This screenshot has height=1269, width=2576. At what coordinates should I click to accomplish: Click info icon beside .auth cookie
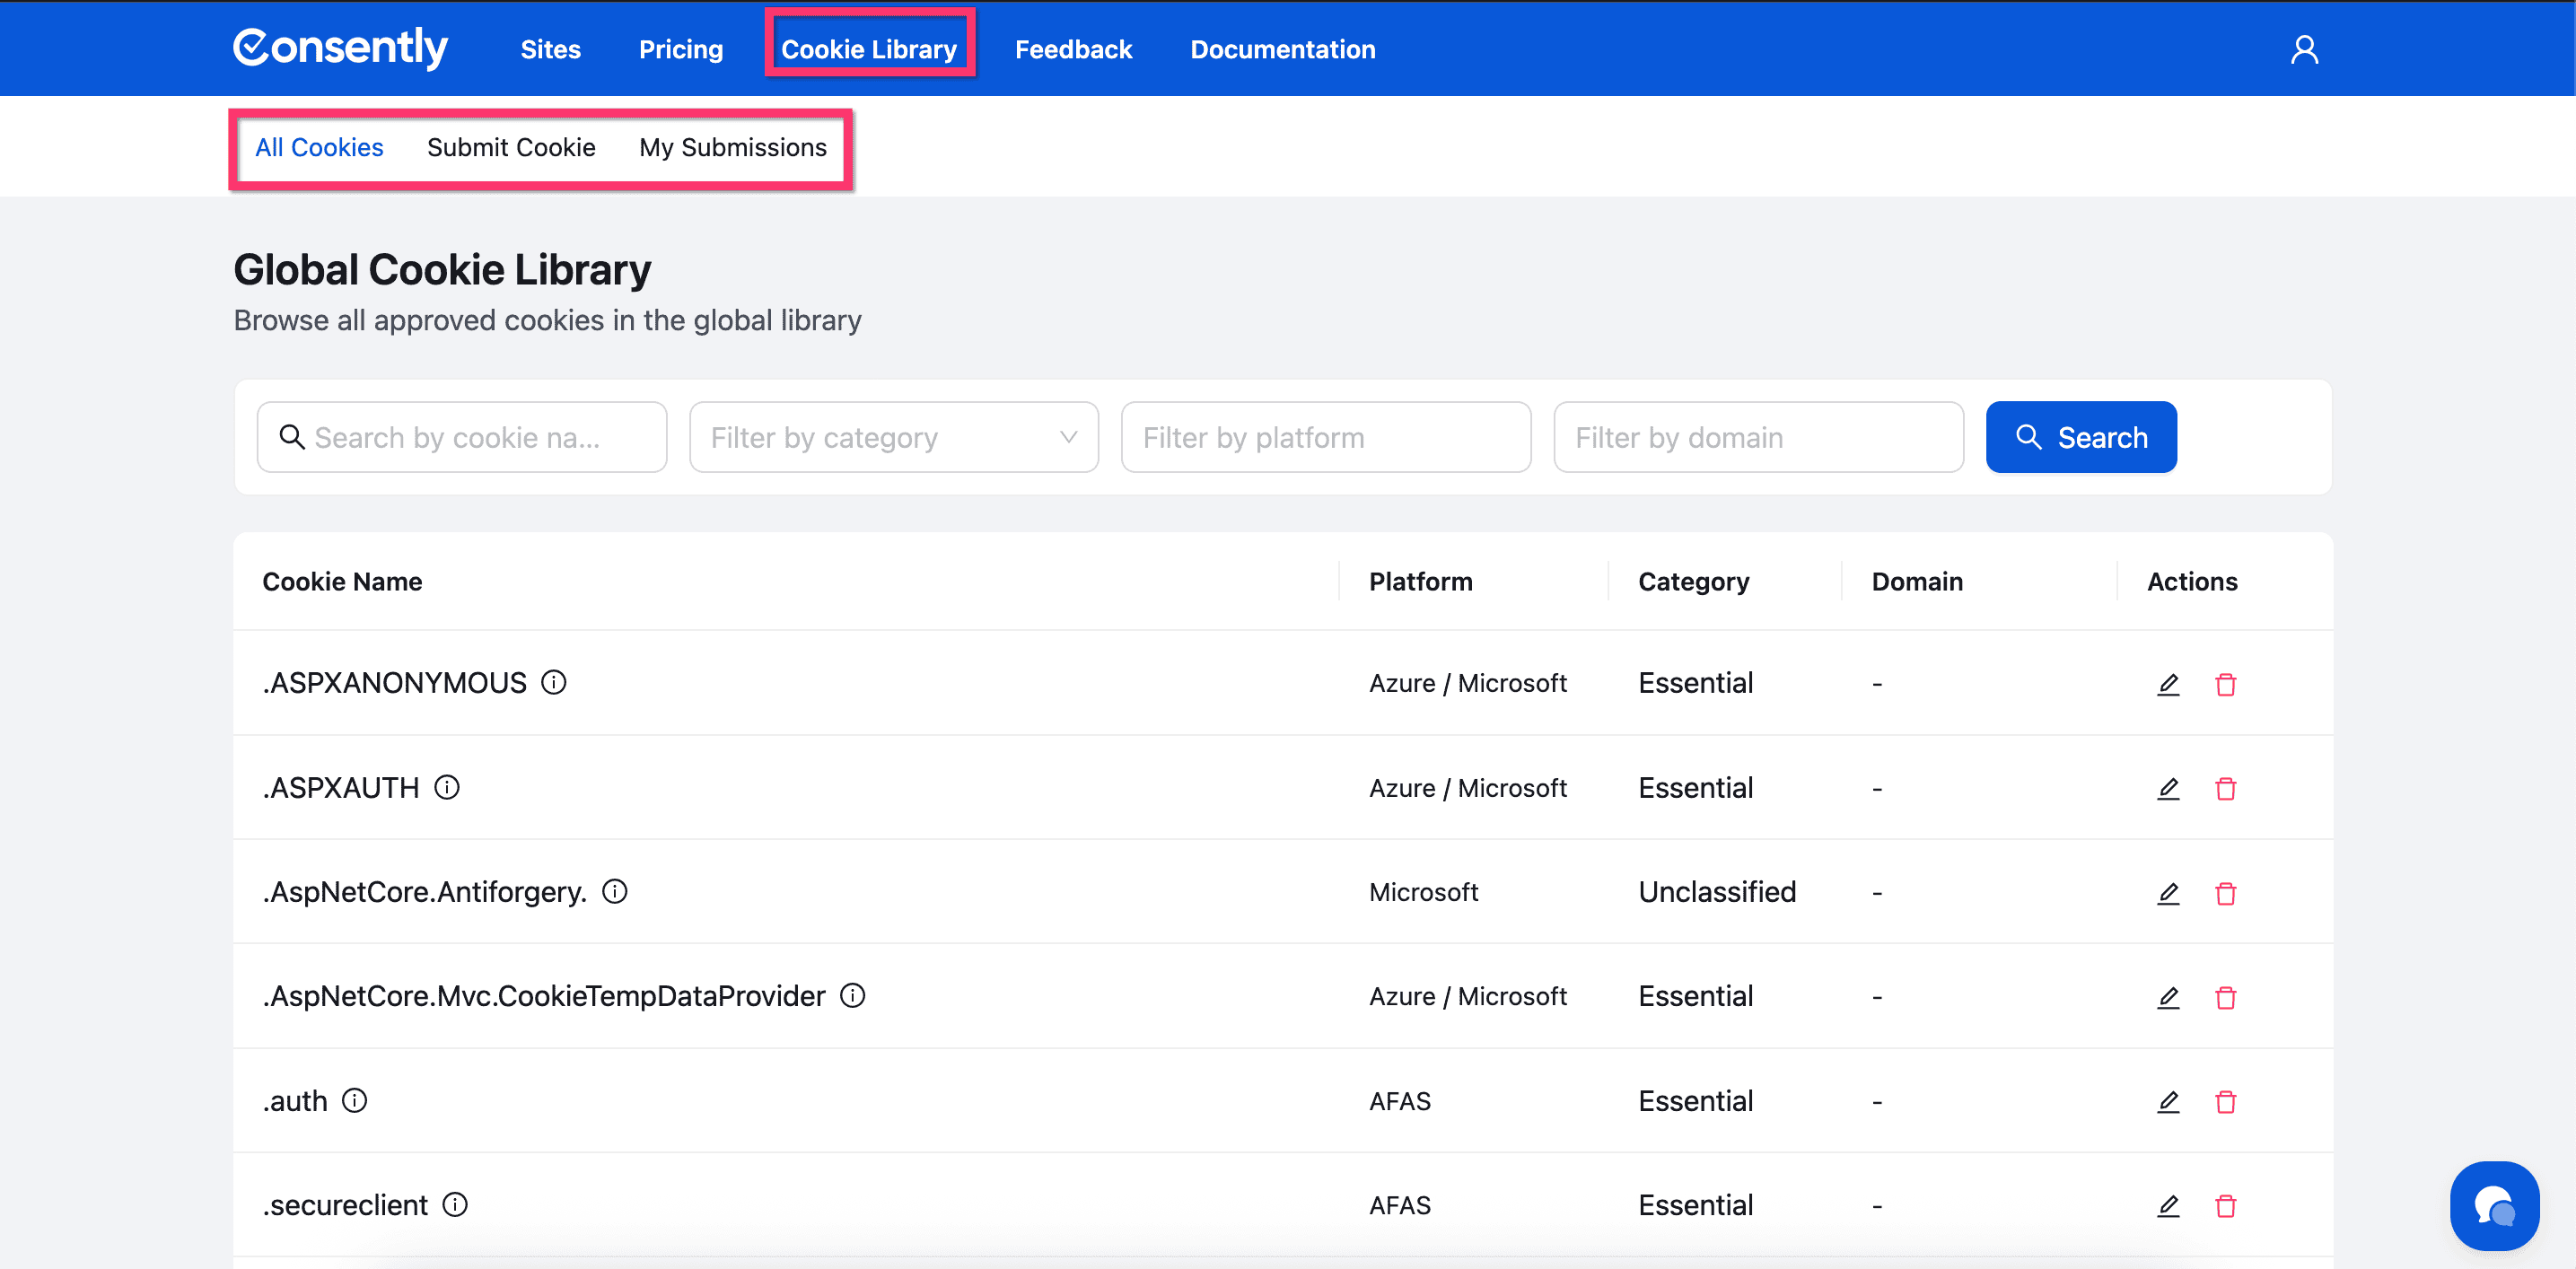pyautogui.click(x=354, y=1100)
